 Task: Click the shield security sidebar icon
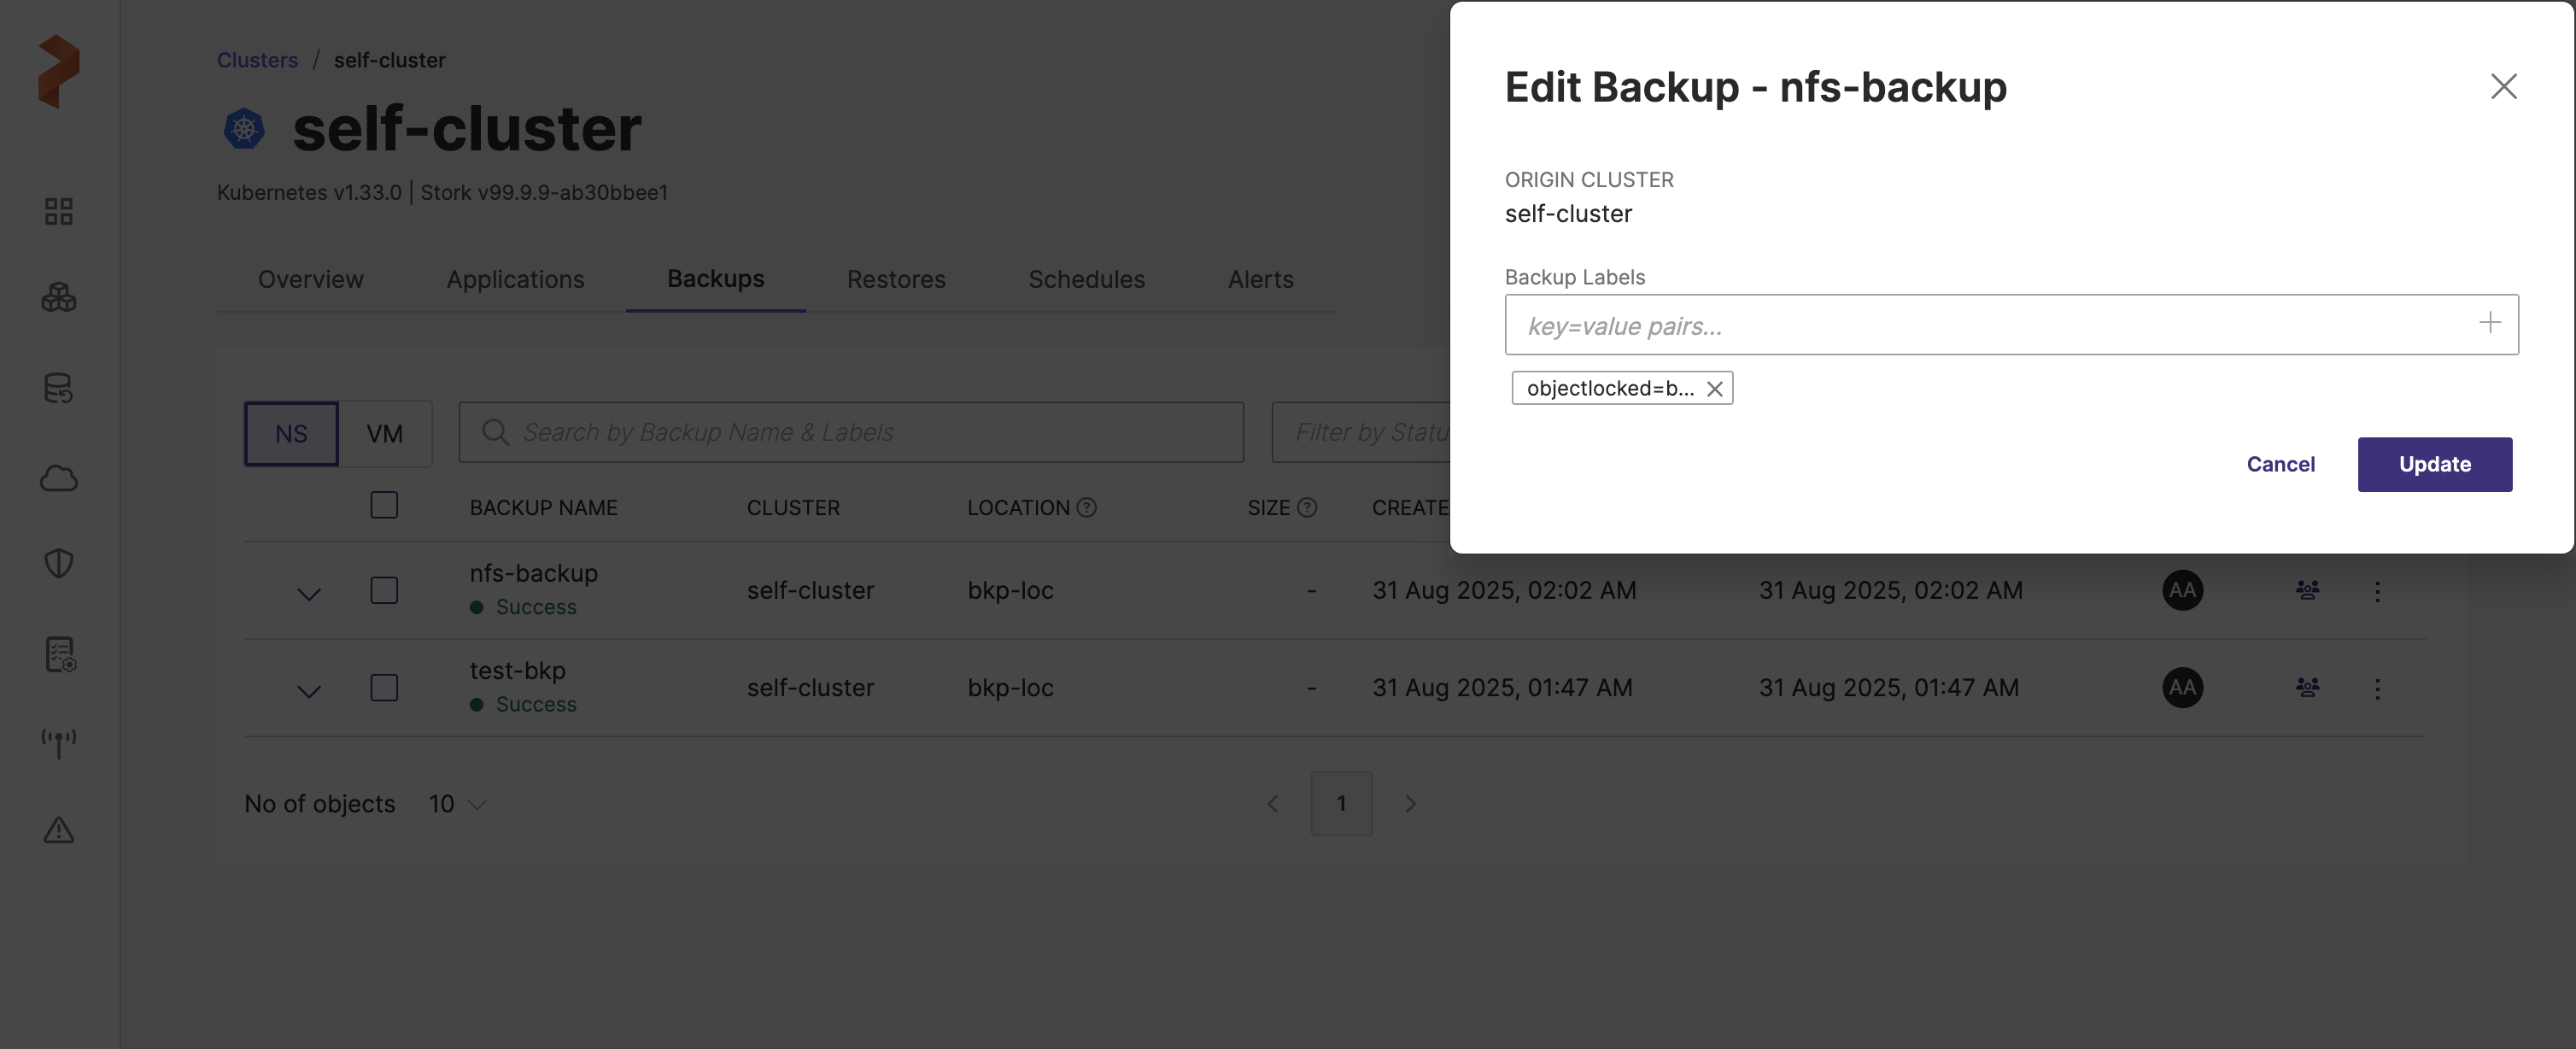(59, 563)
